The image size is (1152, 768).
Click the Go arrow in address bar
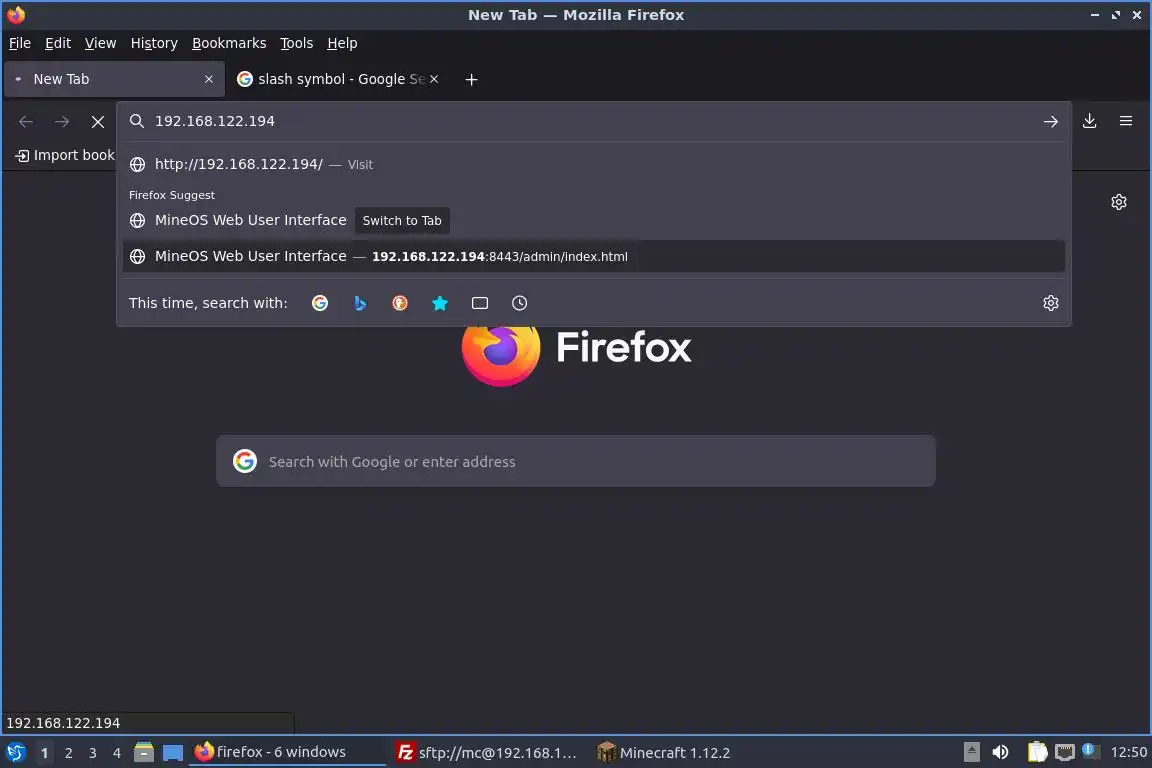coord(1051,121)
